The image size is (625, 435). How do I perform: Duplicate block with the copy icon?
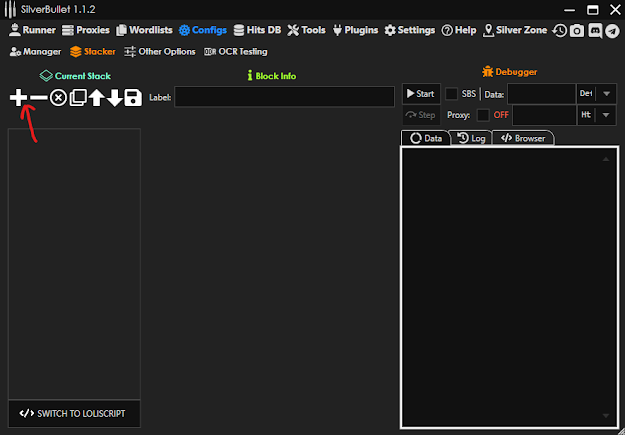[78, 98]
